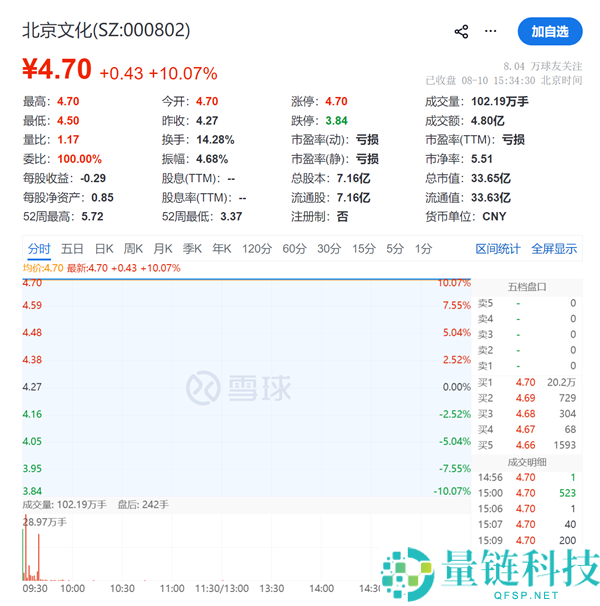Viewport: 600px width, 606px height.
Task: Click the 货币单位 value CNY
Action: [494, 216]
